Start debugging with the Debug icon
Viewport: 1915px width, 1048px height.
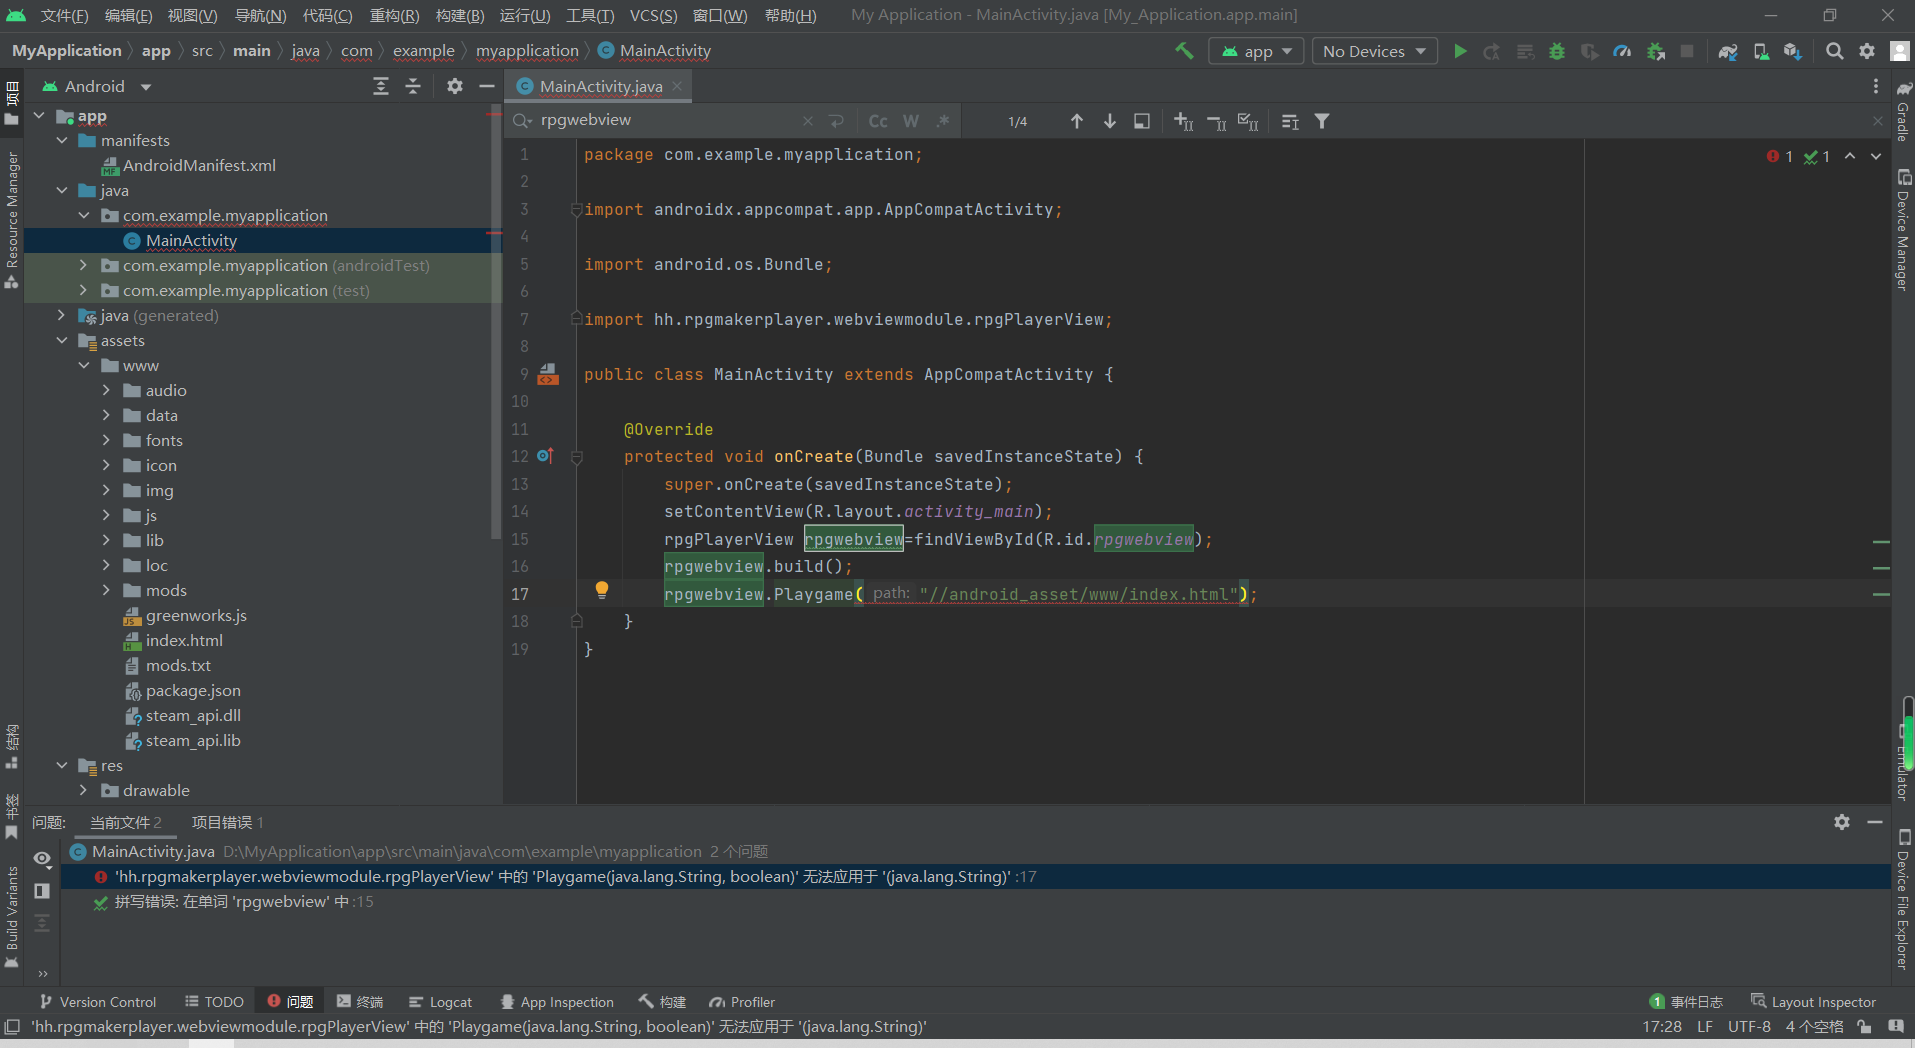click(x=1557, y=51)
